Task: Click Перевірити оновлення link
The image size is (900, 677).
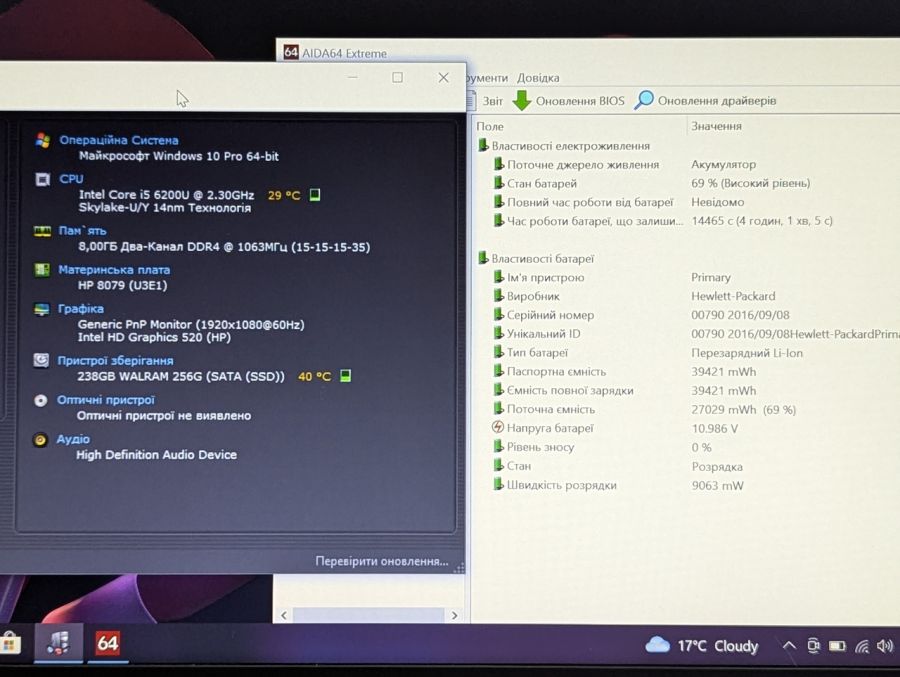Action: point(382,561)
